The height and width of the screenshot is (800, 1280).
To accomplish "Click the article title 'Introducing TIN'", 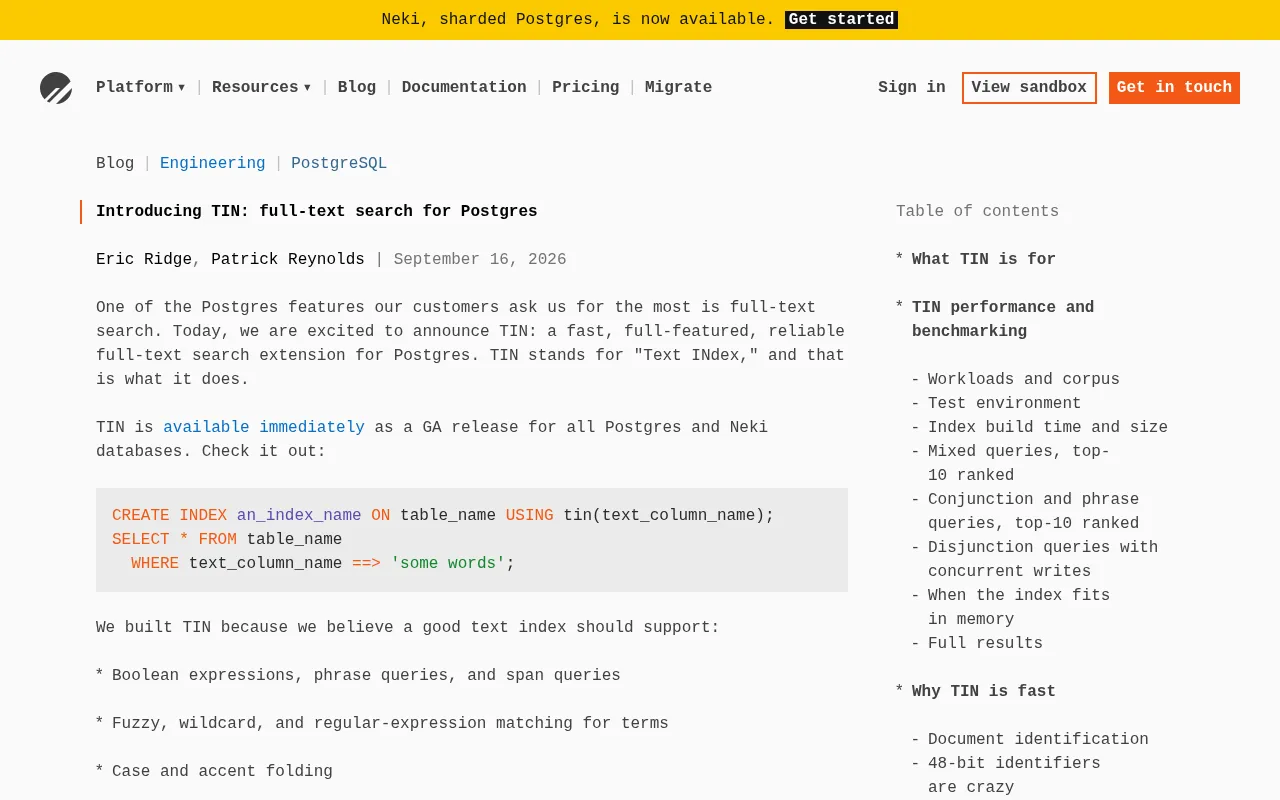I will 317,211.
